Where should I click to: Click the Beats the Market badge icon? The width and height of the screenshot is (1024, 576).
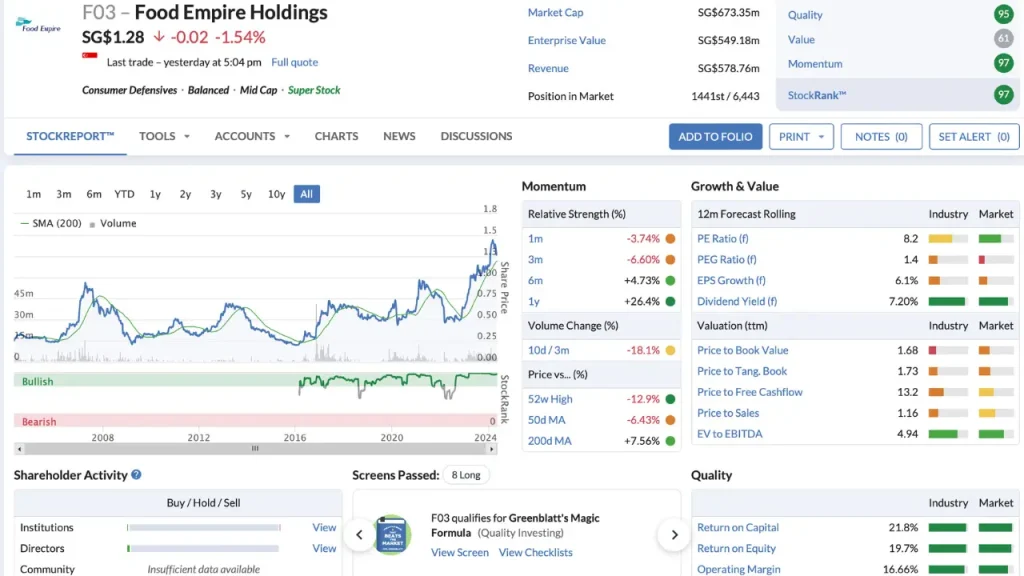coord(392,535)
